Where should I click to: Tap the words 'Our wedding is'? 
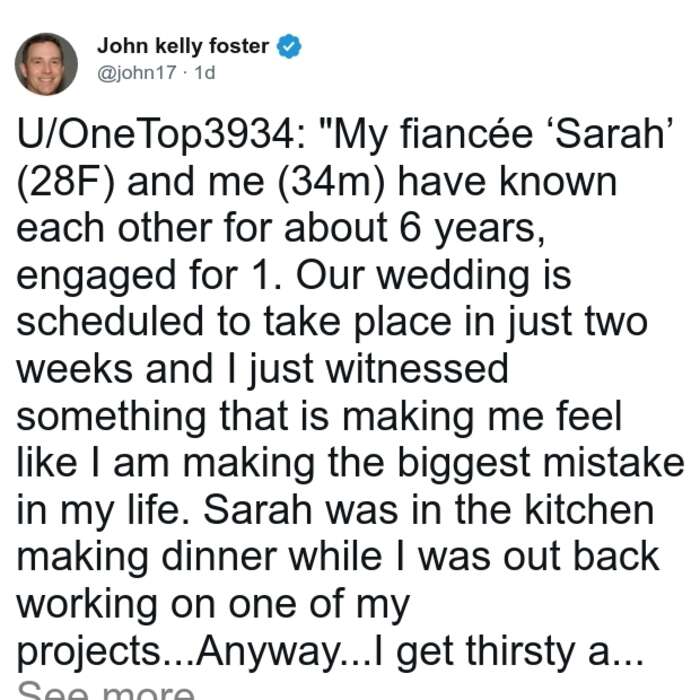(433, 276)
